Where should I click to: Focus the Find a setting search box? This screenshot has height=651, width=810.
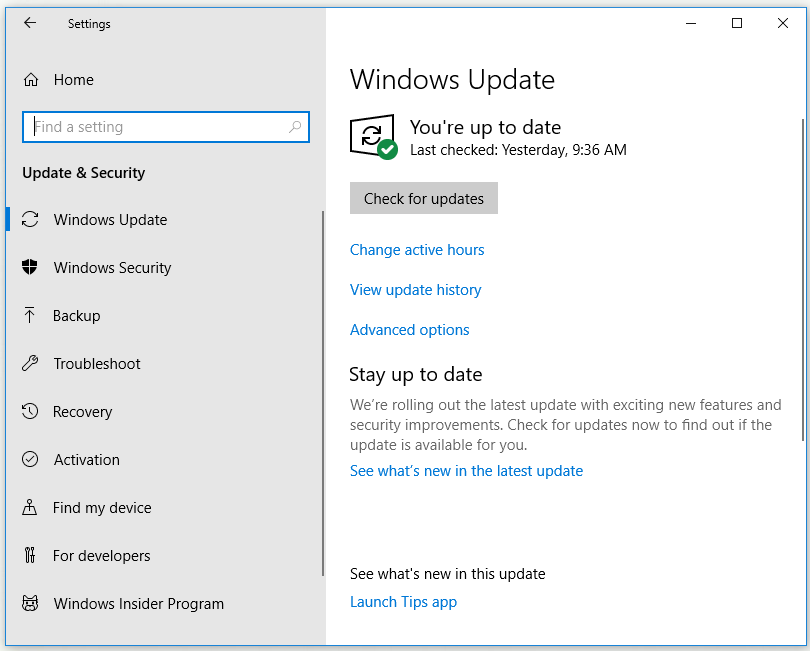pyautogui.click(x=166, y=127)
